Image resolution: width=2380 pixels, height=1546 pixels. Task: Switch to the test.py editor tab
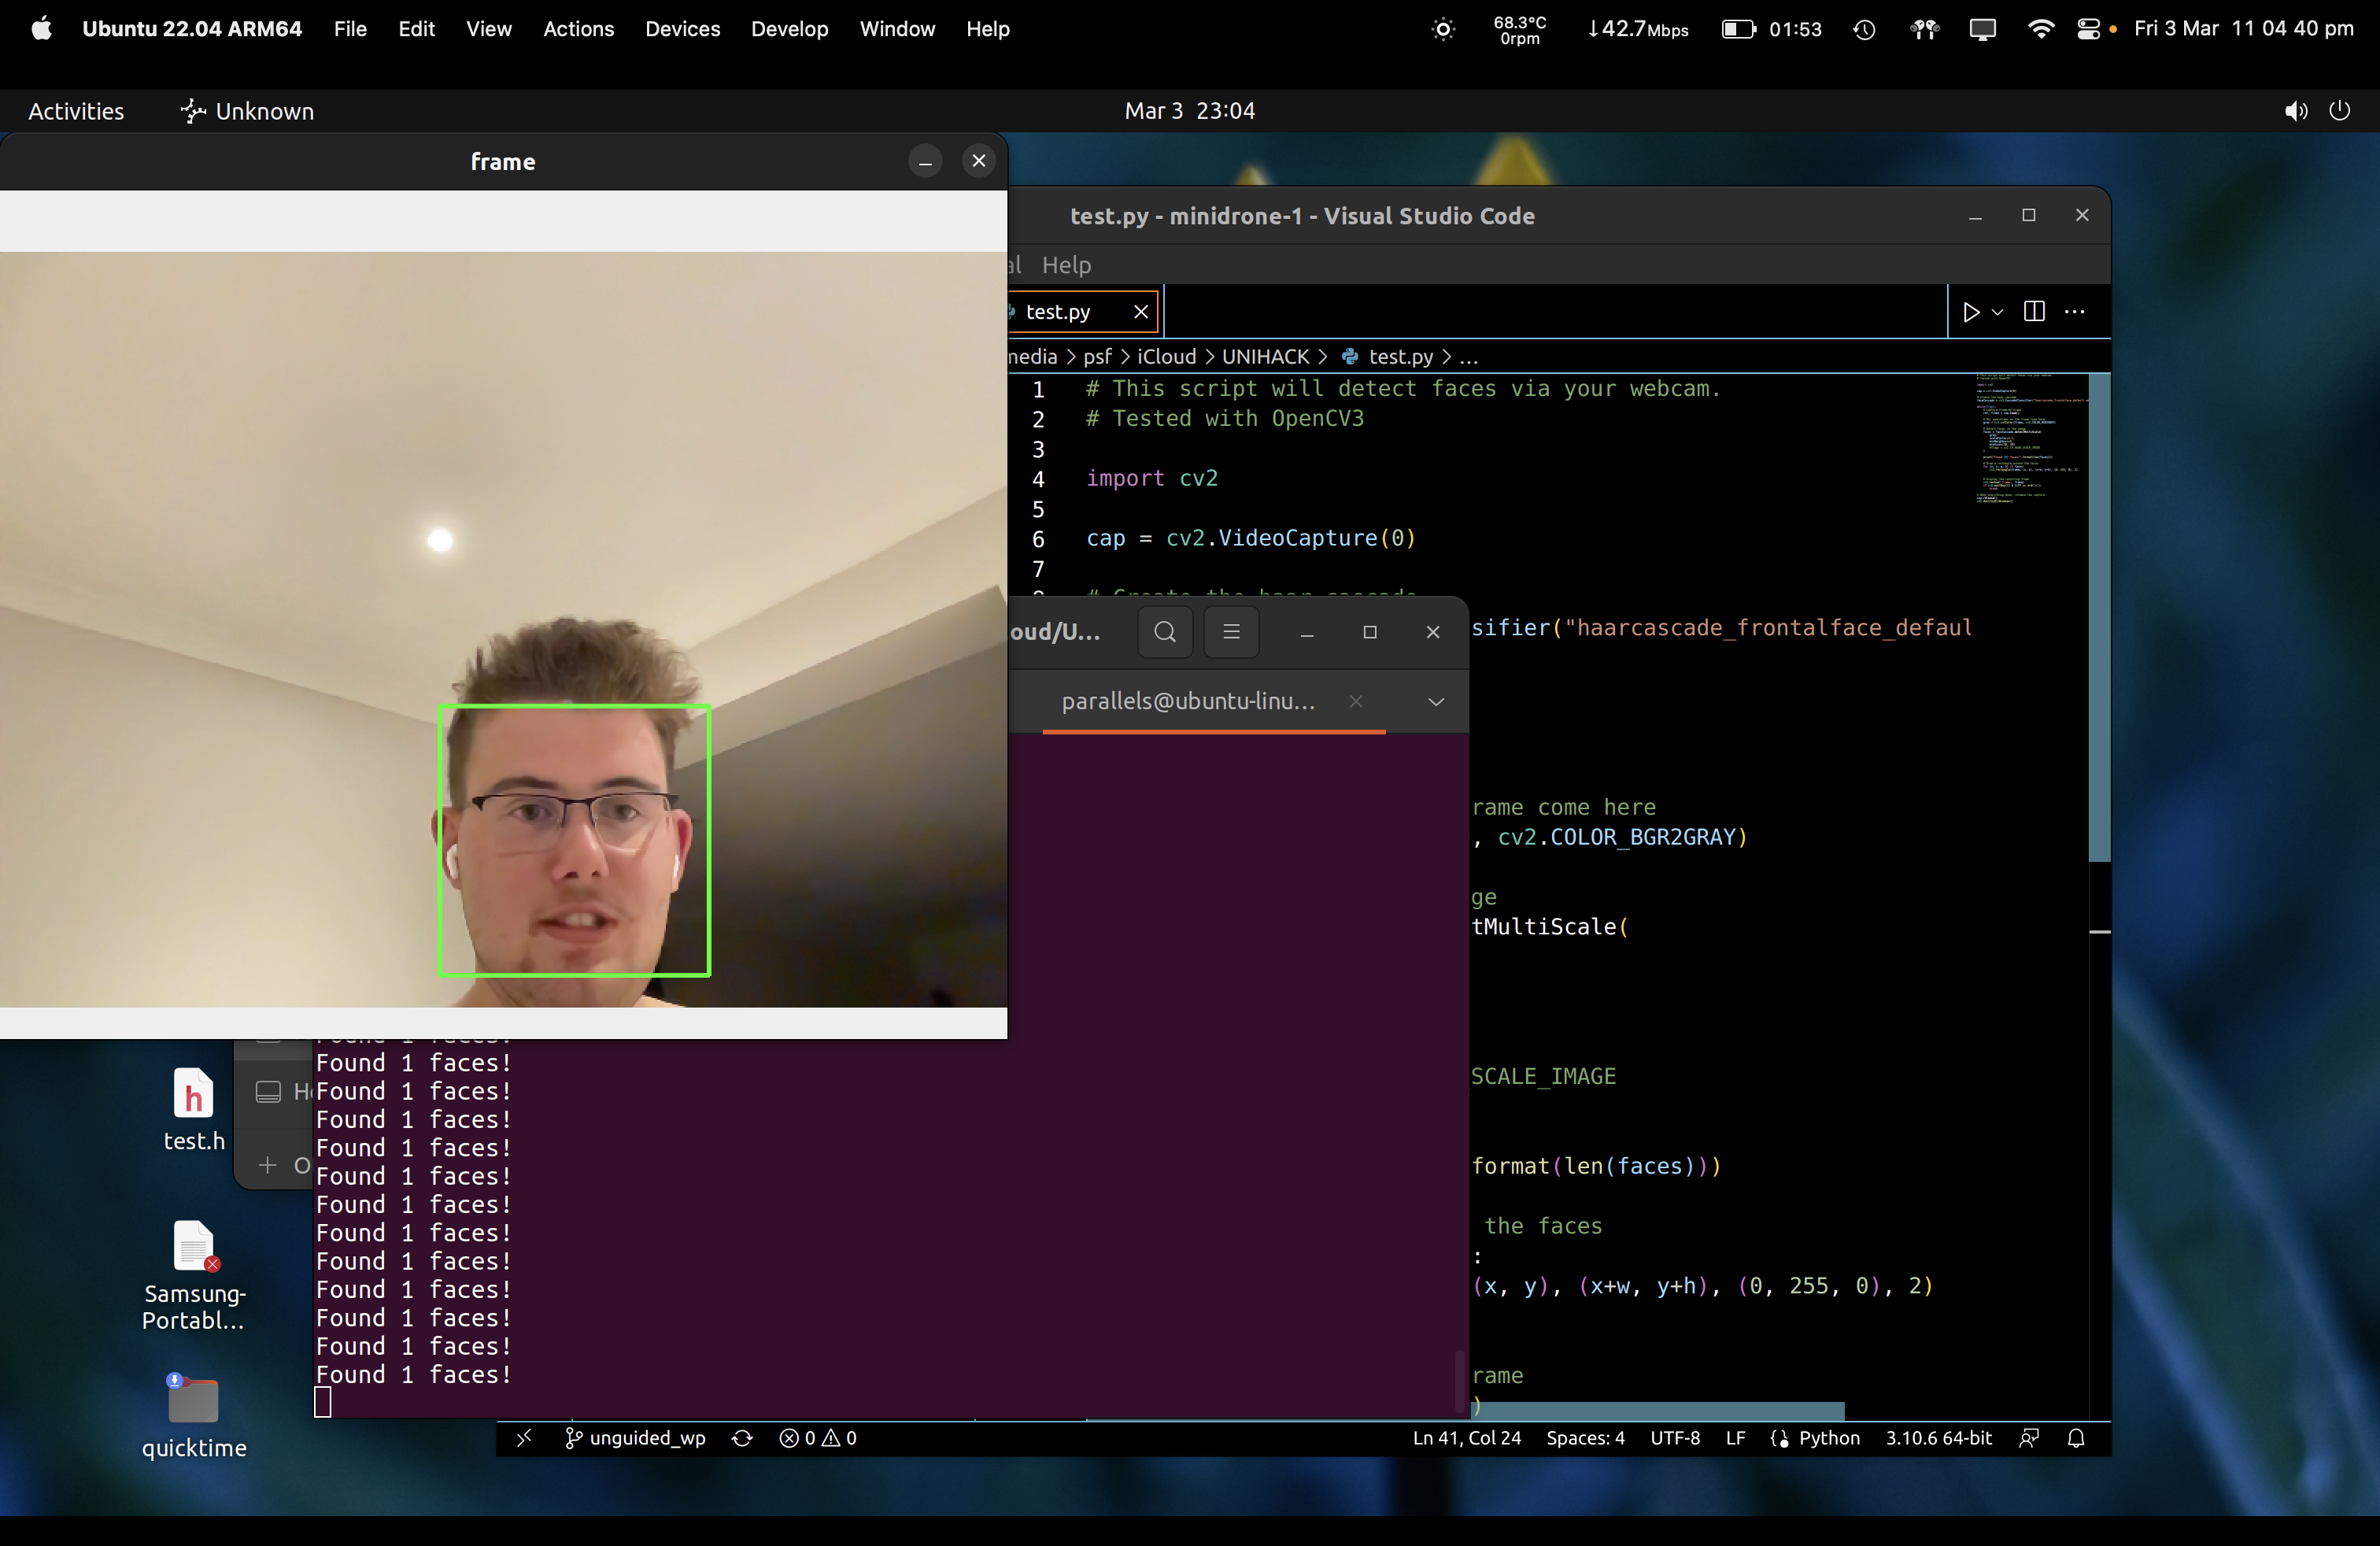1059,312
